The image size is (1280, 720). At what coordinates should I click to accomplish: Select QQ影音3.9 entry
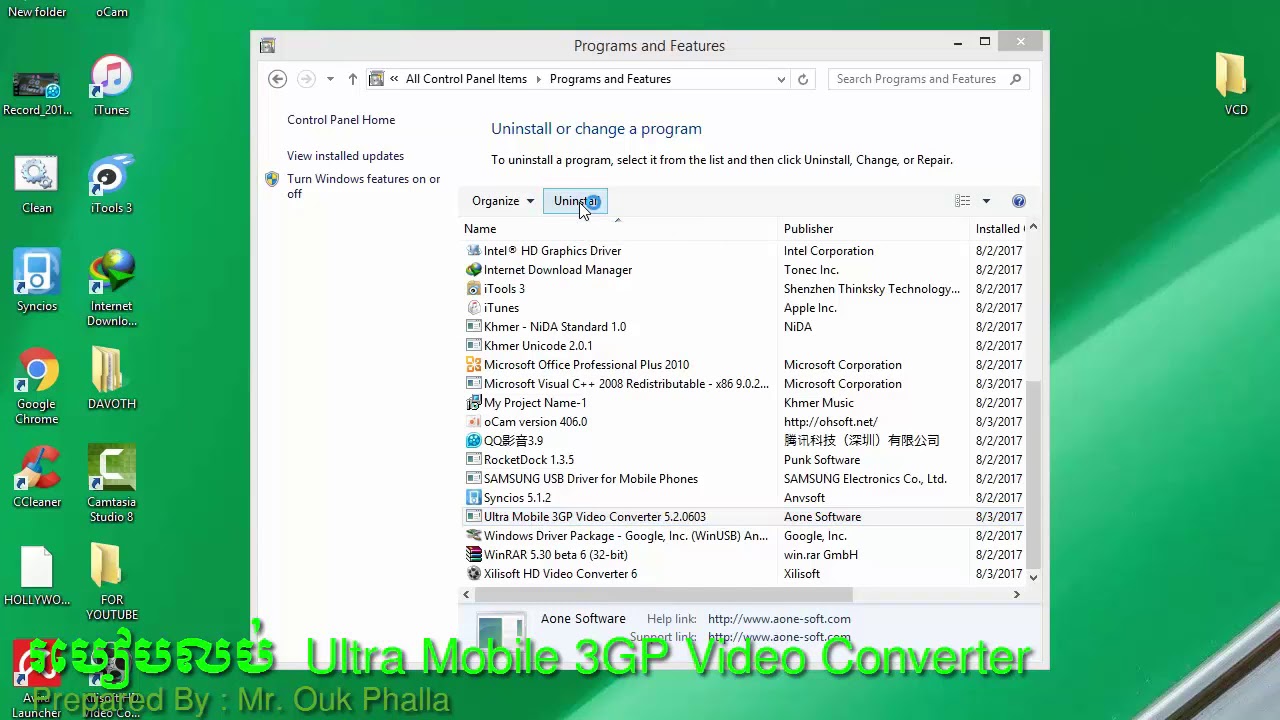pyautogui.click(x=743, y=441)
